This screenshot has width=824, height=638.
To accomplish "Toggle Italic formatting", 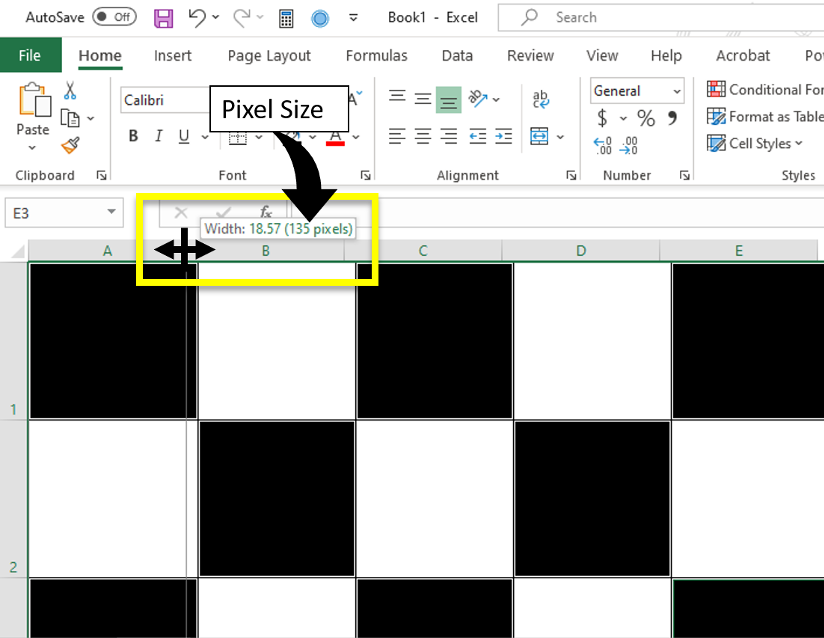I will [x=159, y=136].
